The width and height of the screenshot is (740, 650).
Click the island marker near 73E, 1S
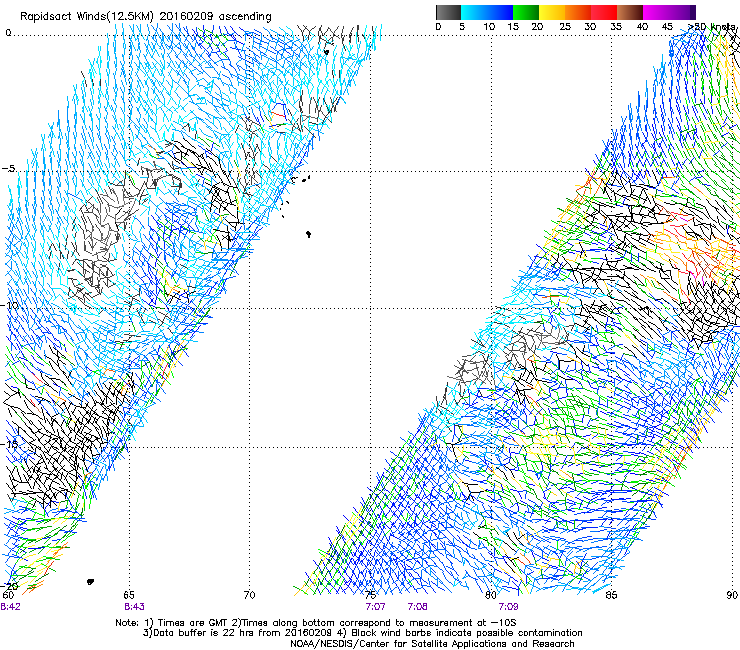click(326, 52)
